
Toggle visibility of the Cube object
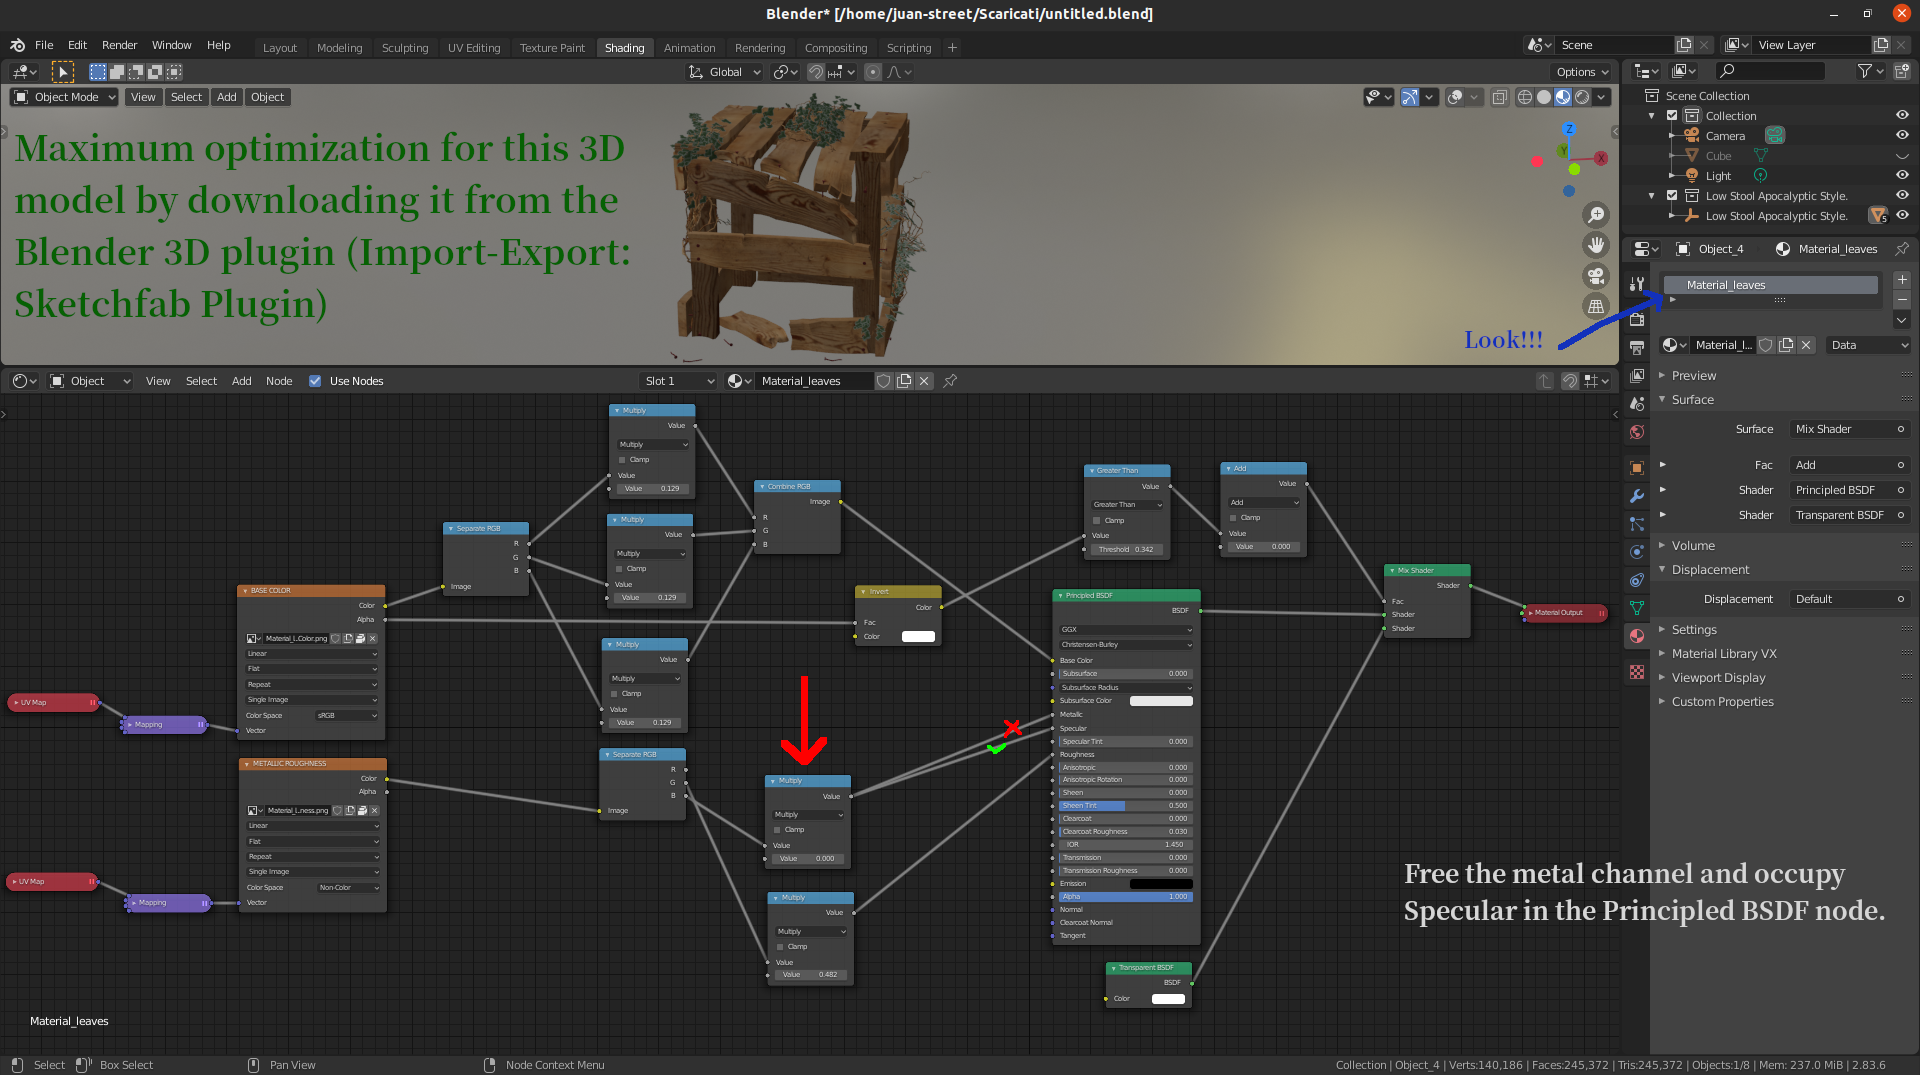click(x=1902, y=155)
